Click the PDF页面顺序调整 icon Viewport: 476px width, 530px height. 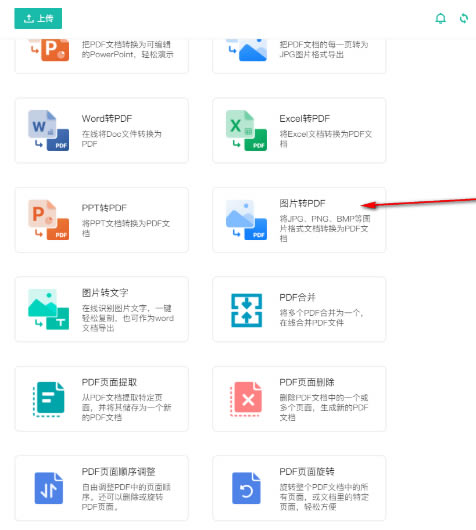point(49,488)
